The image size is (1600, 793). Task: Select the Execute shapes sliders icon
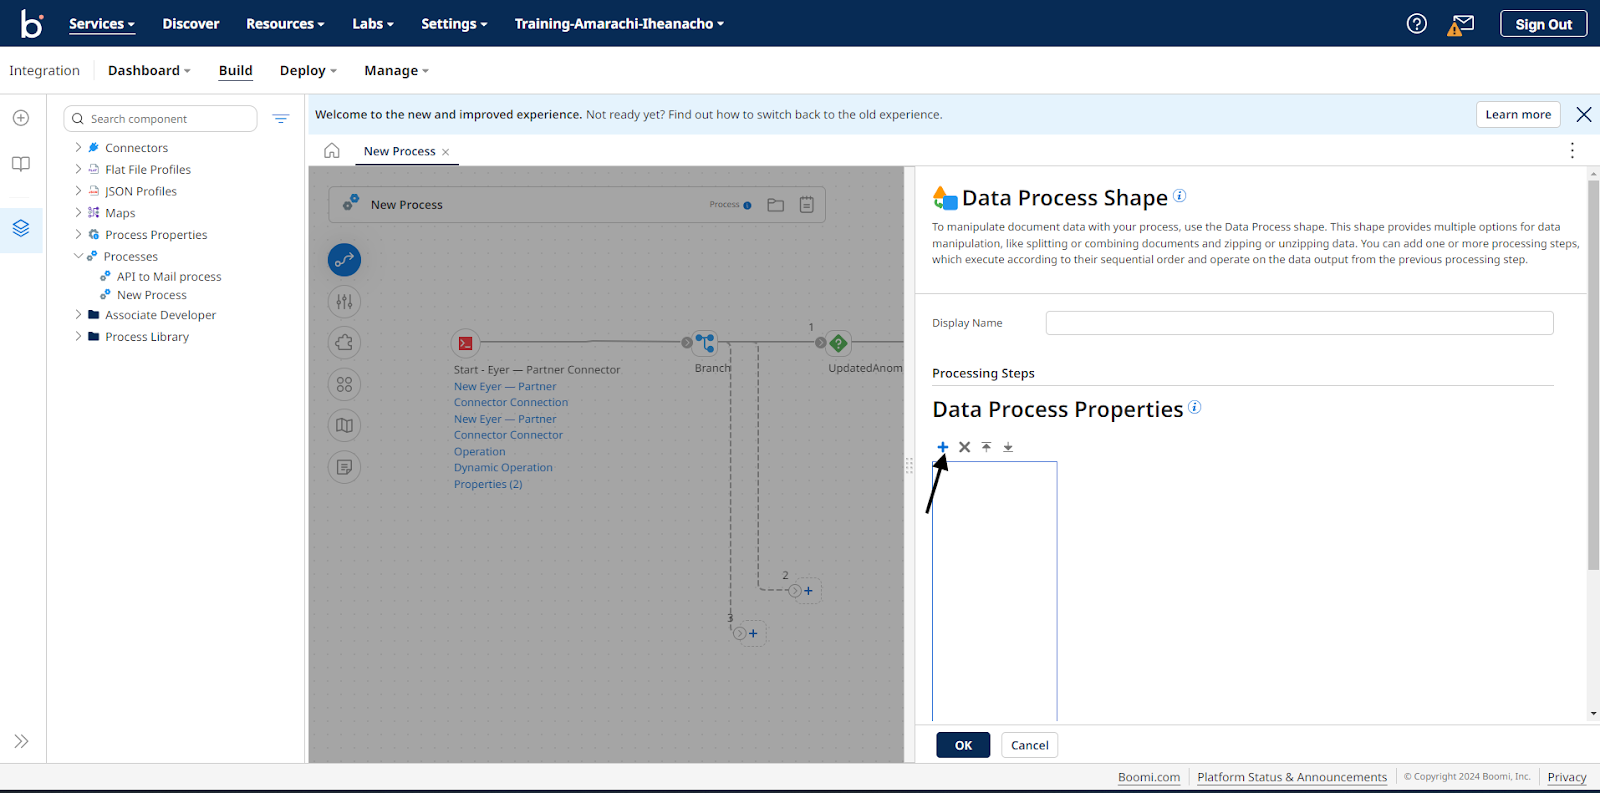345,302
